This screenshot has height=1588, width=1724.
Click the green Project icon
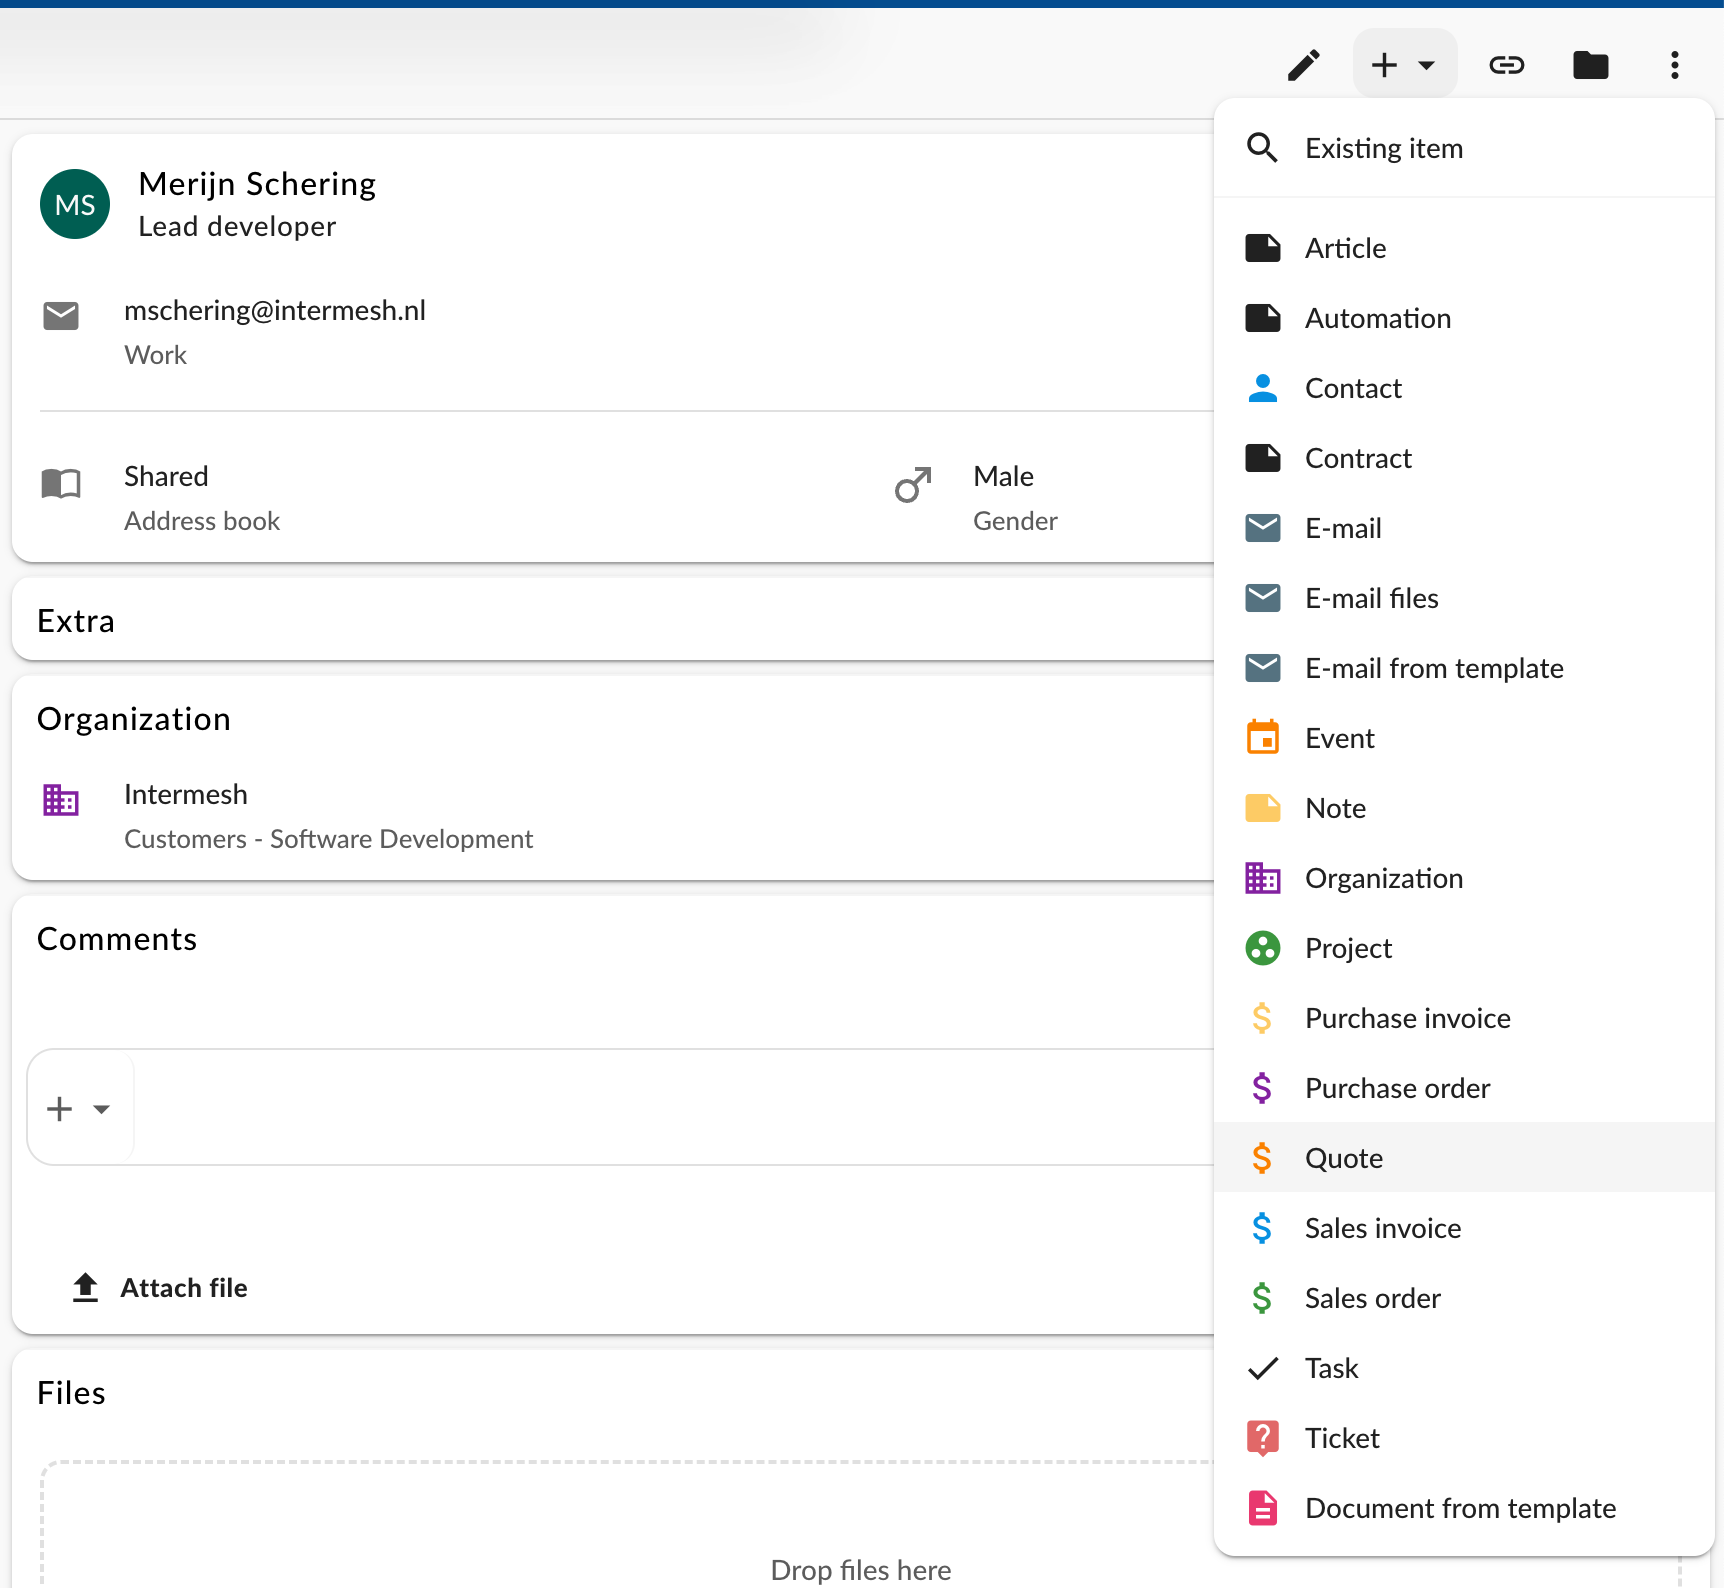[x=1262, y=948]
